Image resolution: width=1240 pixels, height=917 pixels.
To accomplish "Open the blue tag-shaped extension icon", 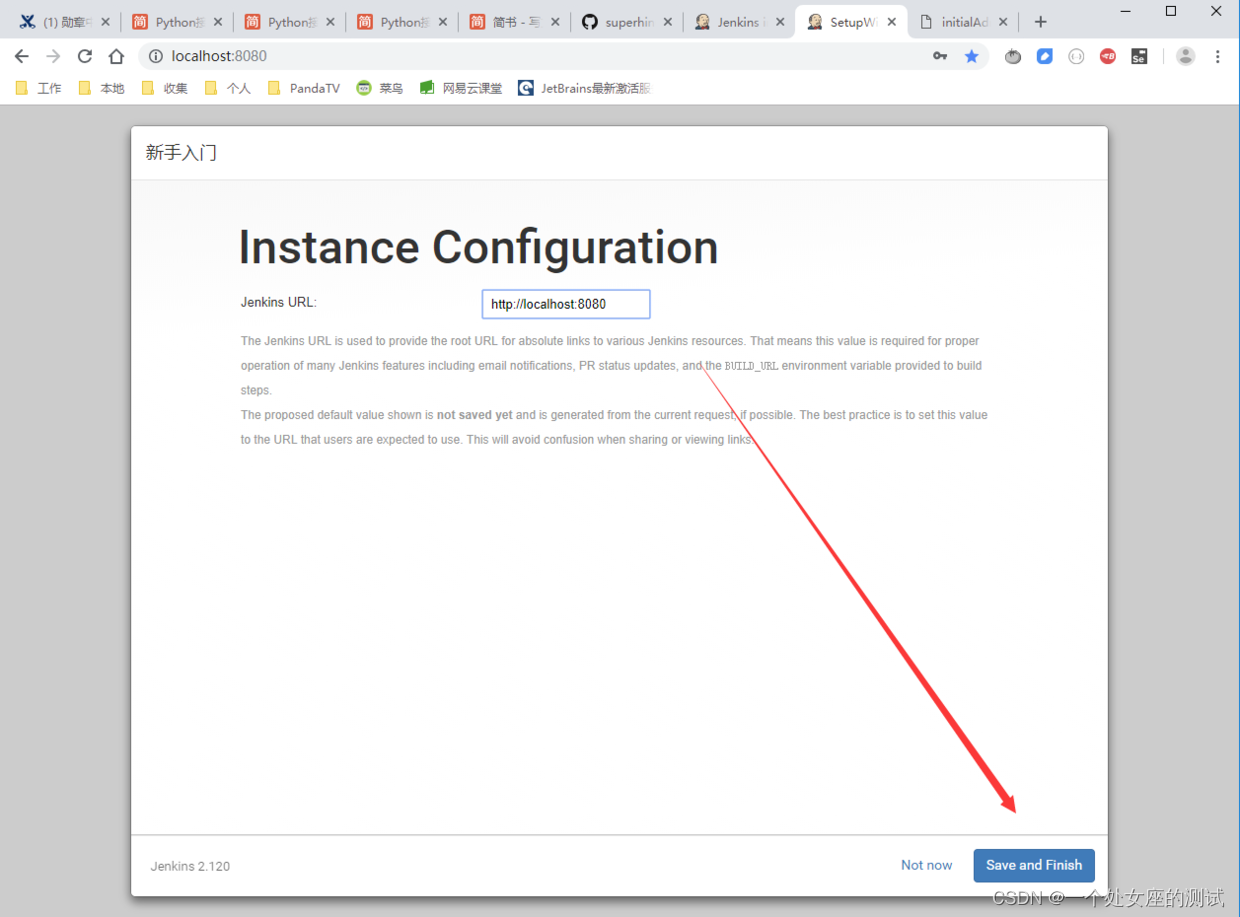I will 1045,56.
